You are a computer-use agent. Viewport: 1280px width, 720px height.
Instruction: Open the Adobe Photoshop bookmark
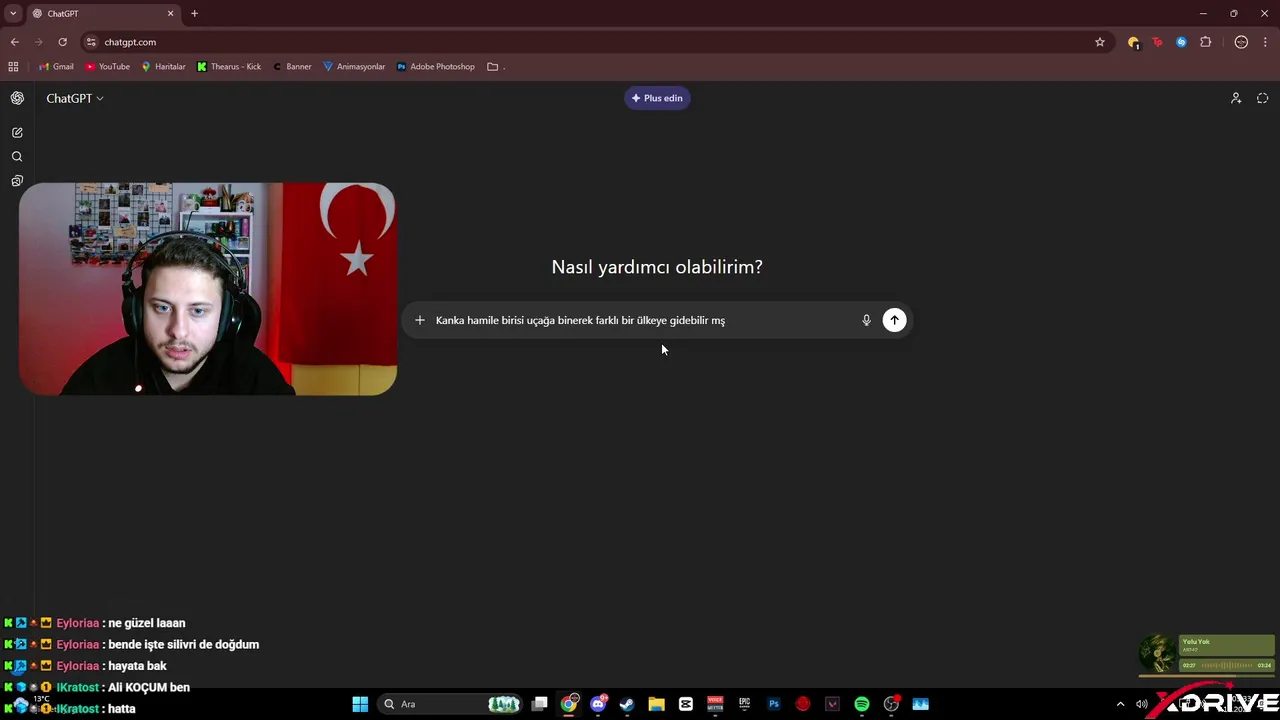pos(435,67)
